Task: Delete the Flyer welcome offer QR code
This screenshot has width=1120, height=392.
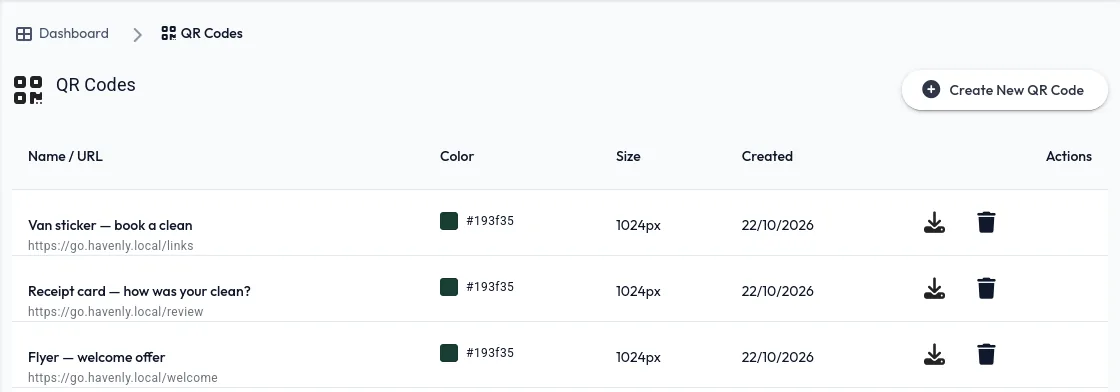Action: tap(986, 354)
